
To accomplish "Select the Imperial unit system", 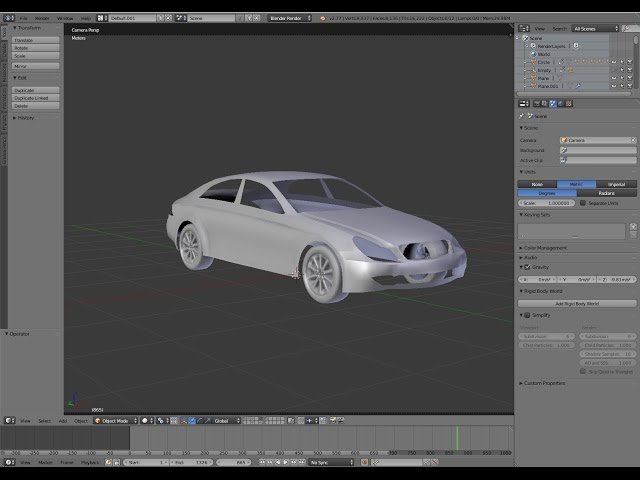I will click(x=616, y=184).
